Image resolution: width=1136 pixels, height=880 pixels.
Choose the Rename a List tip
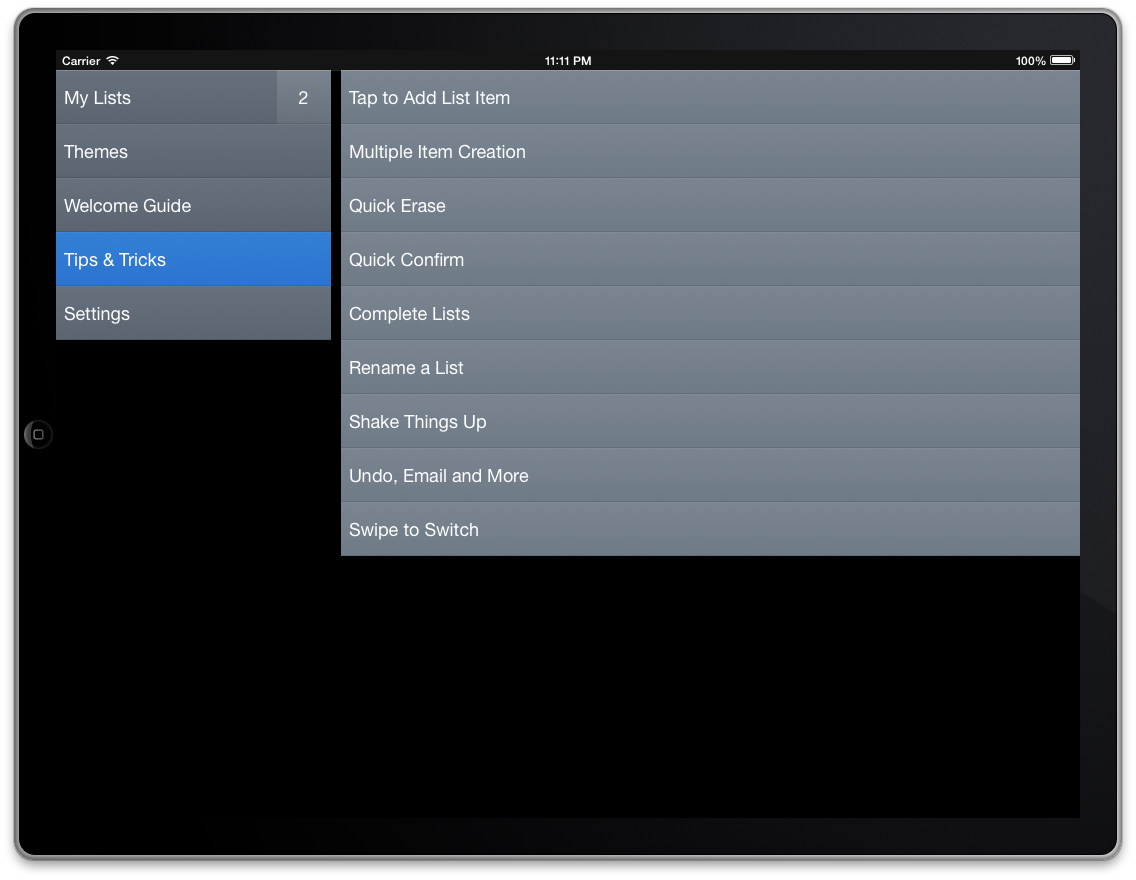click(710, 368)
